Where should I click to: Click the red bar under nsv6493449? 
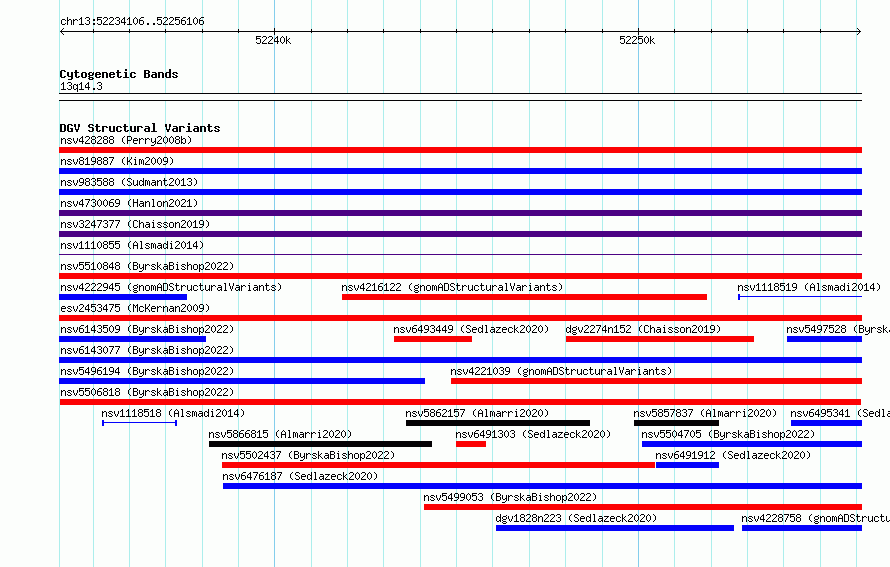(433, 339)
